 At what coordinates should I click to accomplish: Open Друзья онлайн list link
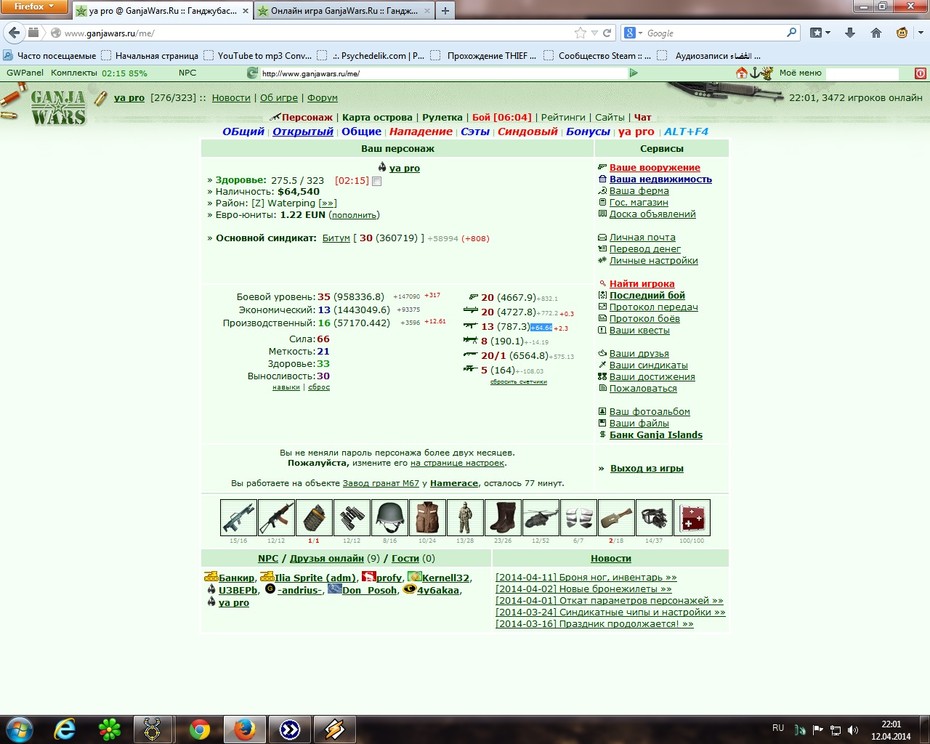(x=327, y=558)
